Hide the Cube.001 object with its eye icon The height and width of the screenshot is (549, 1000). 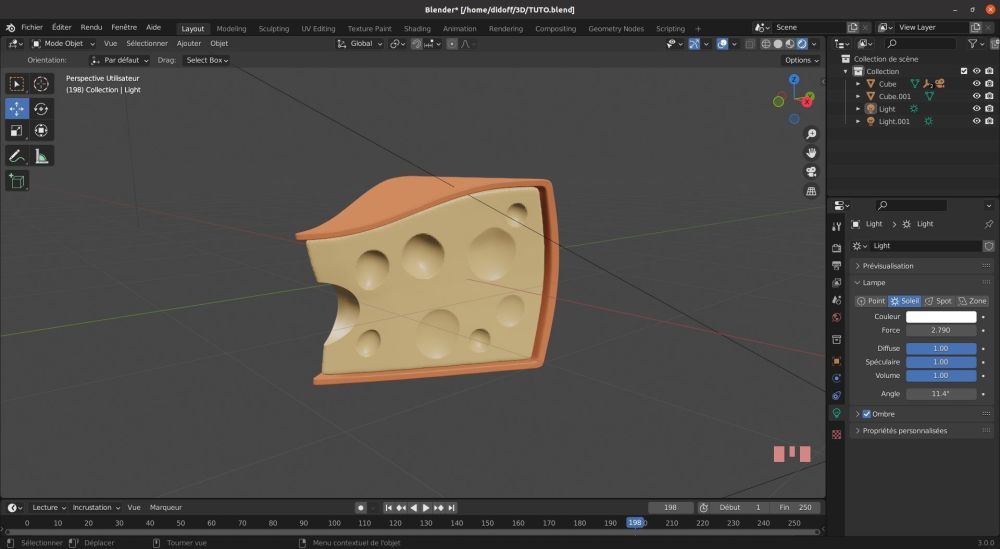(x=976, y=96)
